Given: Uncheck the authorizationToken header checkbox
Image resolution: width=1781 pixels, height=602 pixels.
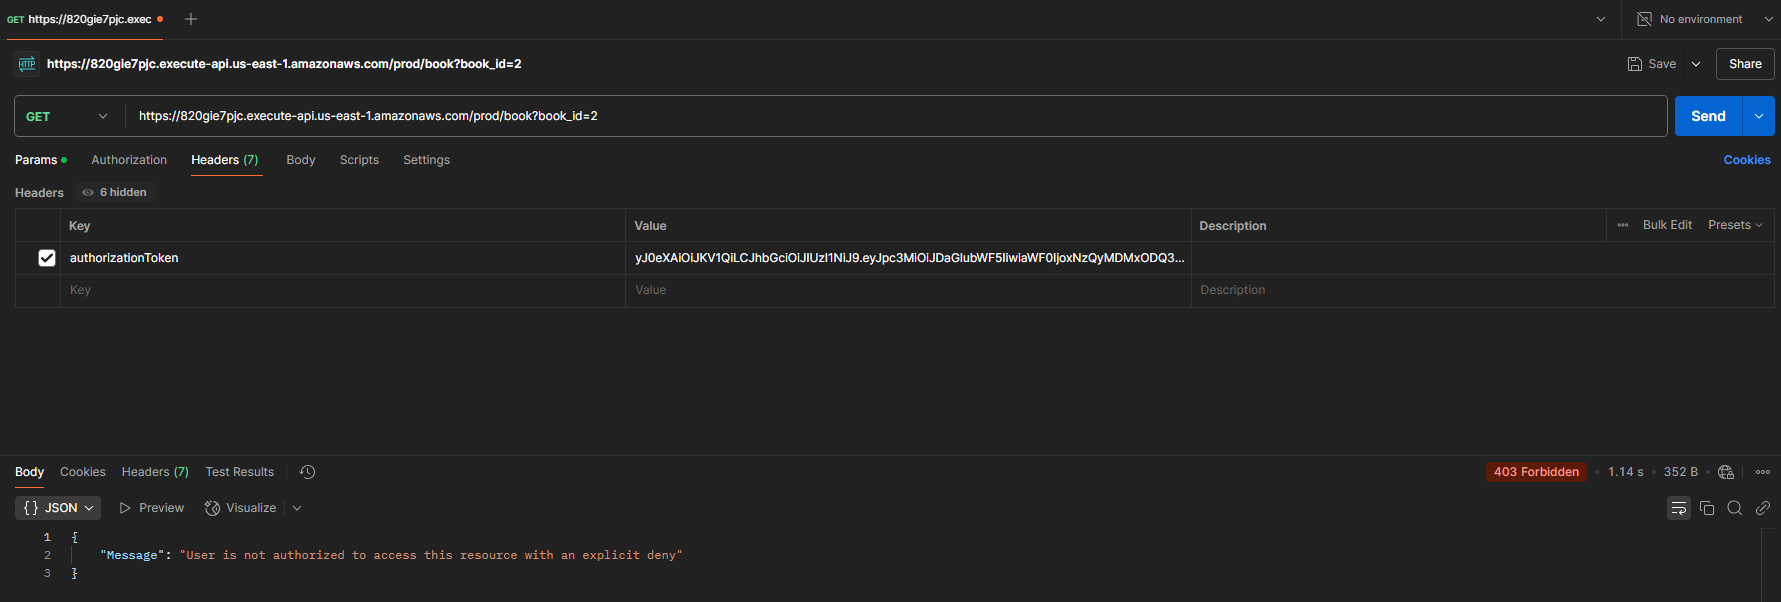Looking at the screenshot, I should click(x=47, y=258).
